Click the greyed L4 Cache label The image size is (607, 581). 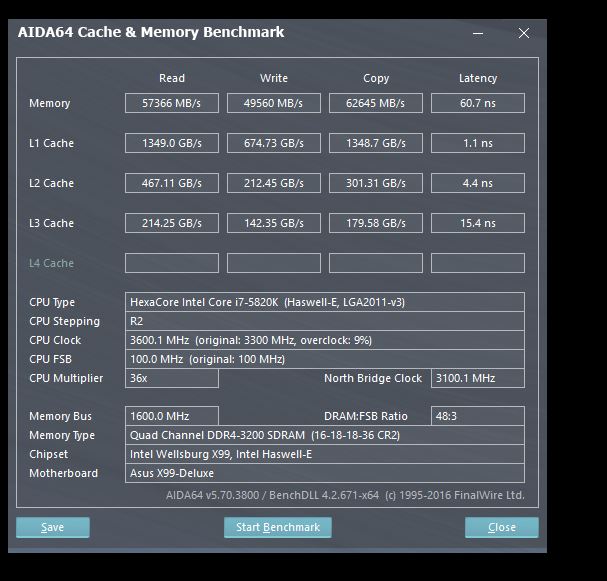51,263
